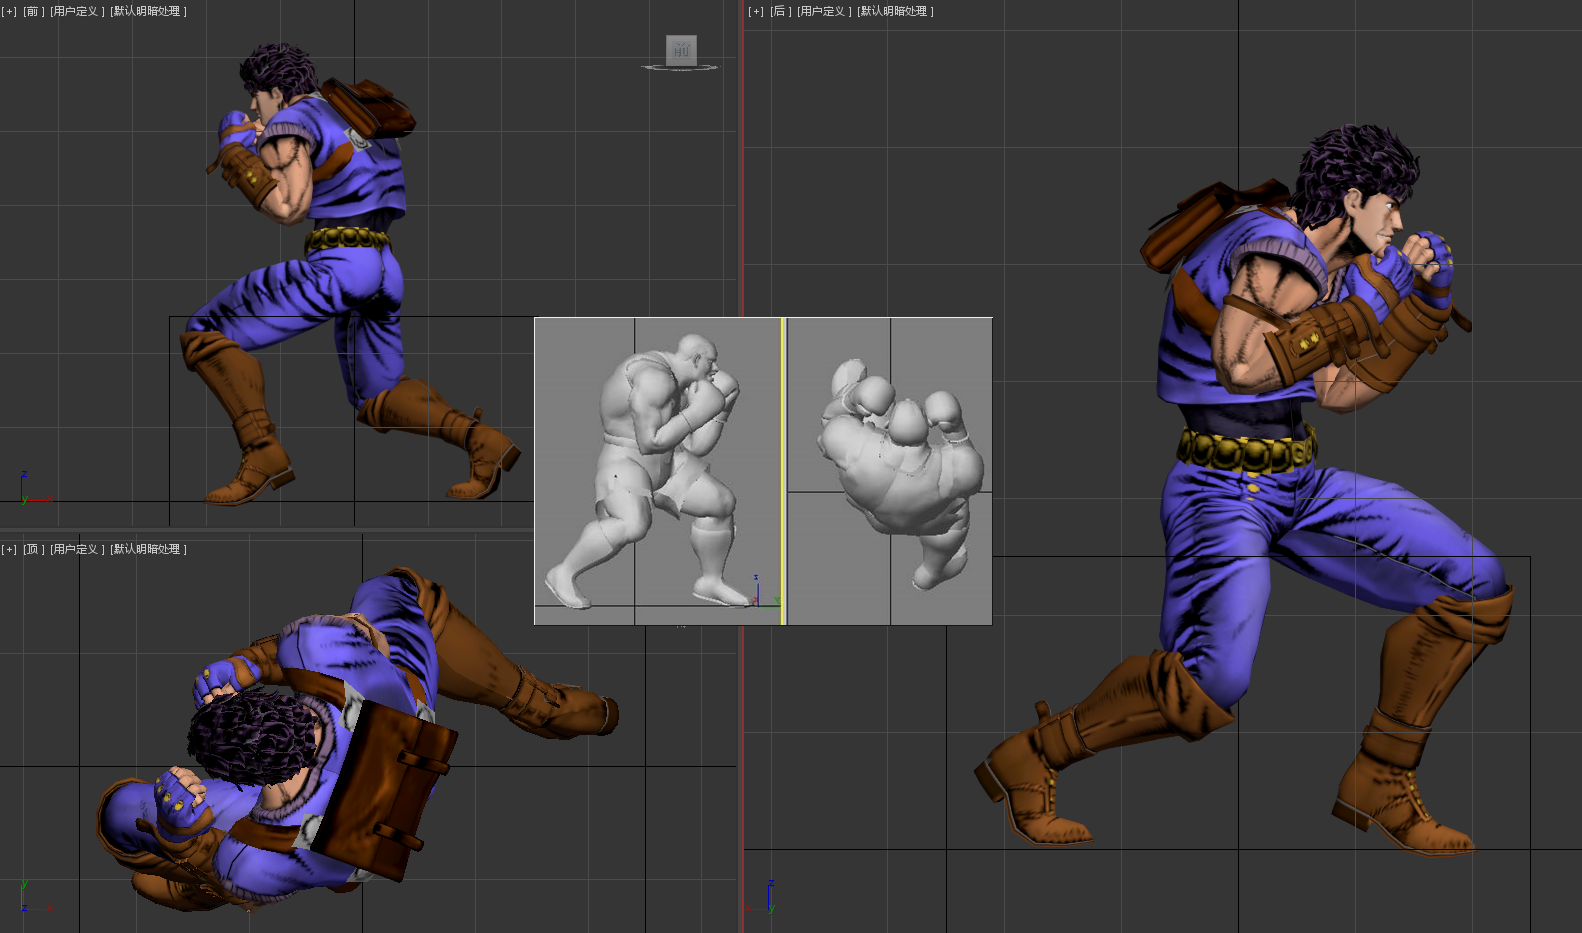Image resolution: width=1582 pixels, height=933 pixels.
Task: Click the gray boxer top-view reference image
Action: (890, 471)
